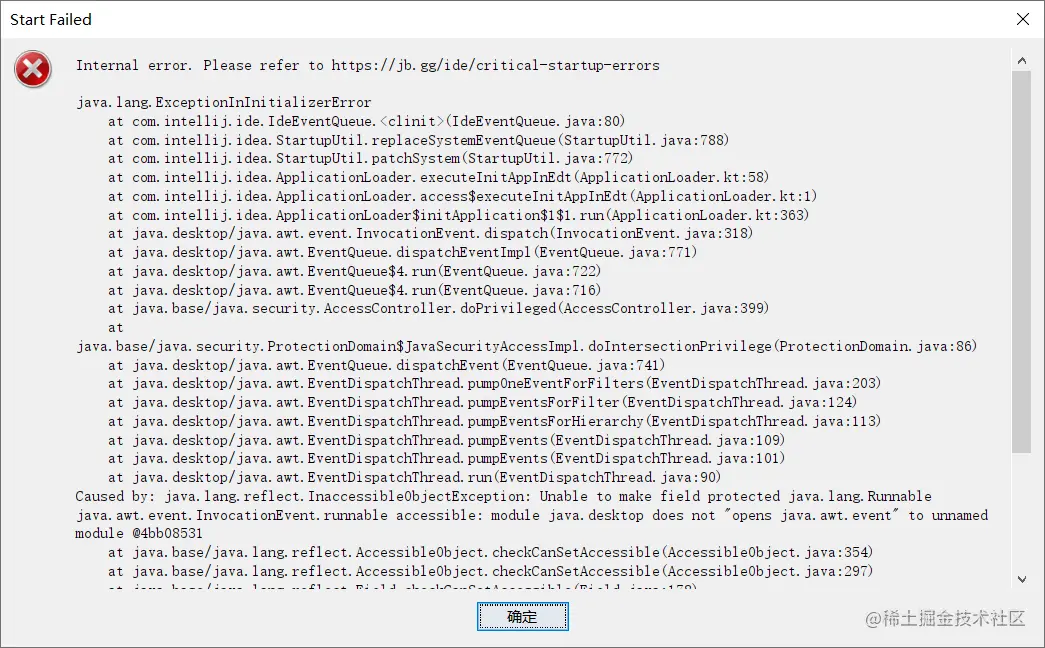Click the AccessController.doPrivileged stack line
Screen dimensions: 1045x648
pyautogui.click(x=439, y=309)
